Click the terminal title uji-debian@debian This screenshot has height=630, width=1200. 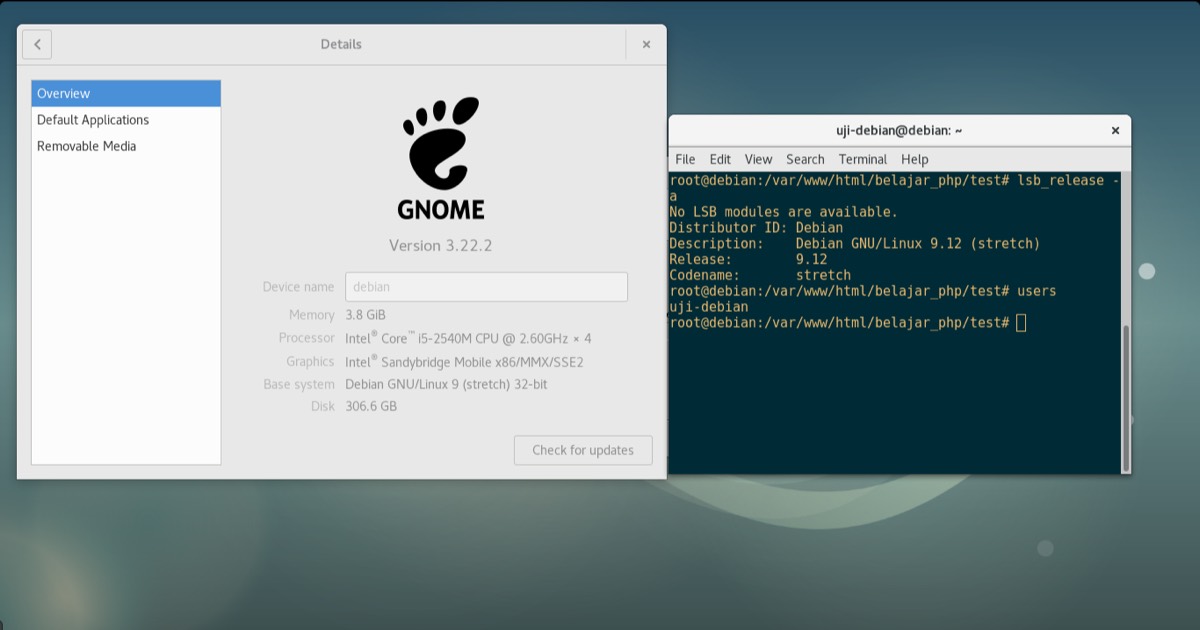click(898, 130)
